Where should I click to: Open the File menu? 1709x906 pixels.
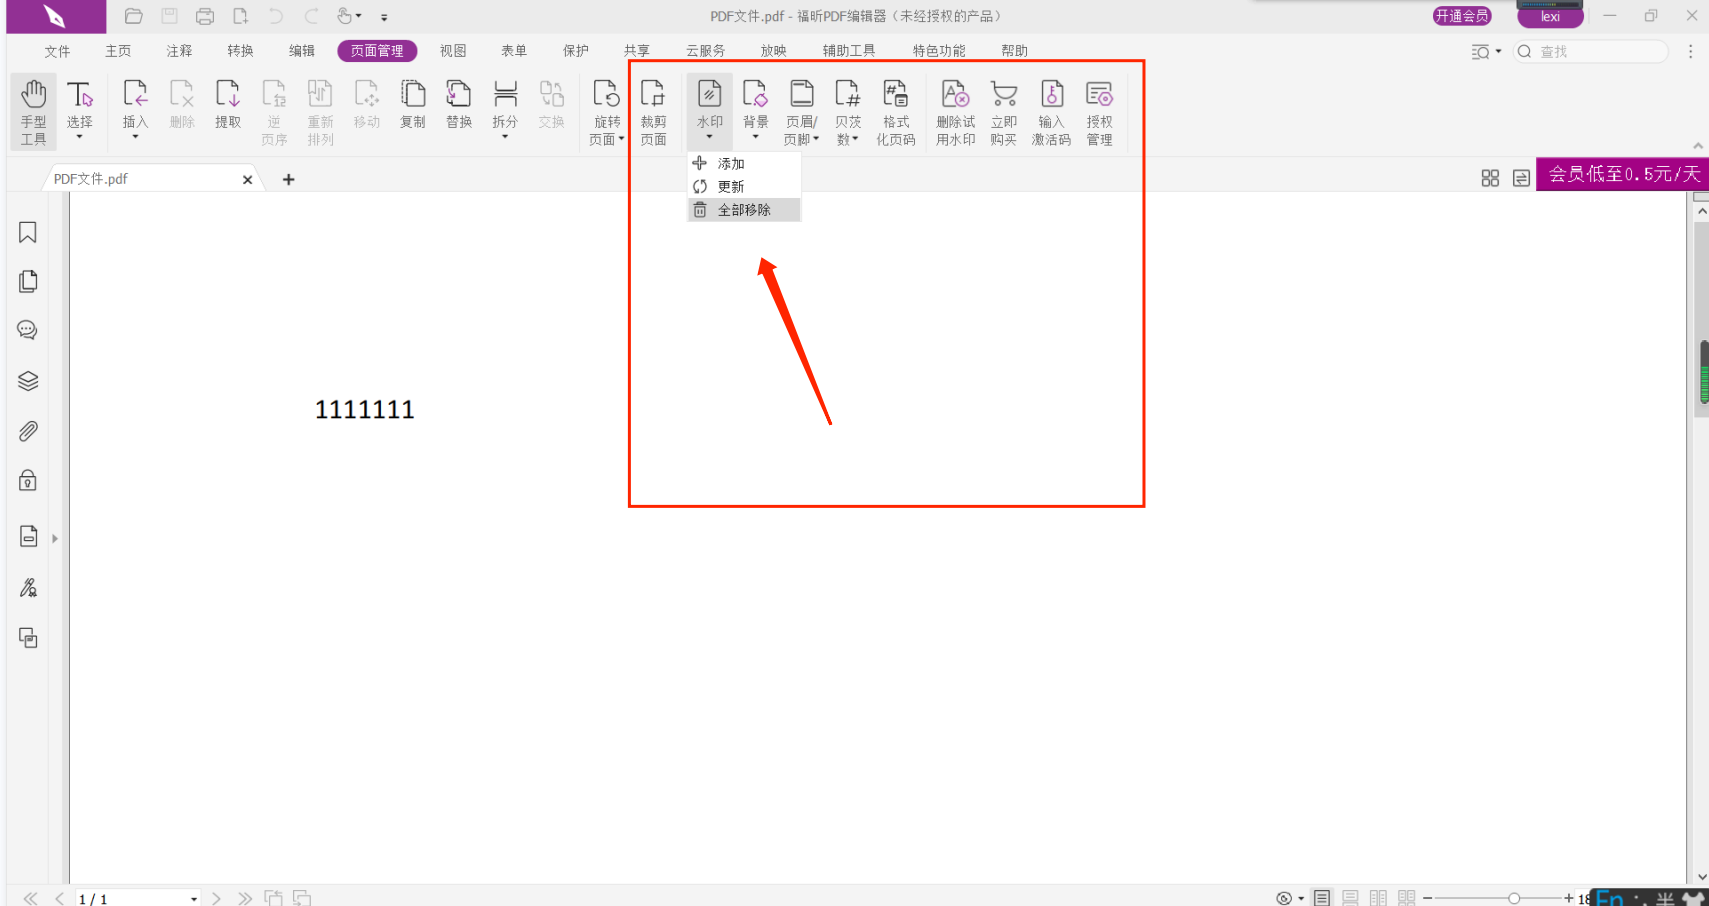click(57, 51)
